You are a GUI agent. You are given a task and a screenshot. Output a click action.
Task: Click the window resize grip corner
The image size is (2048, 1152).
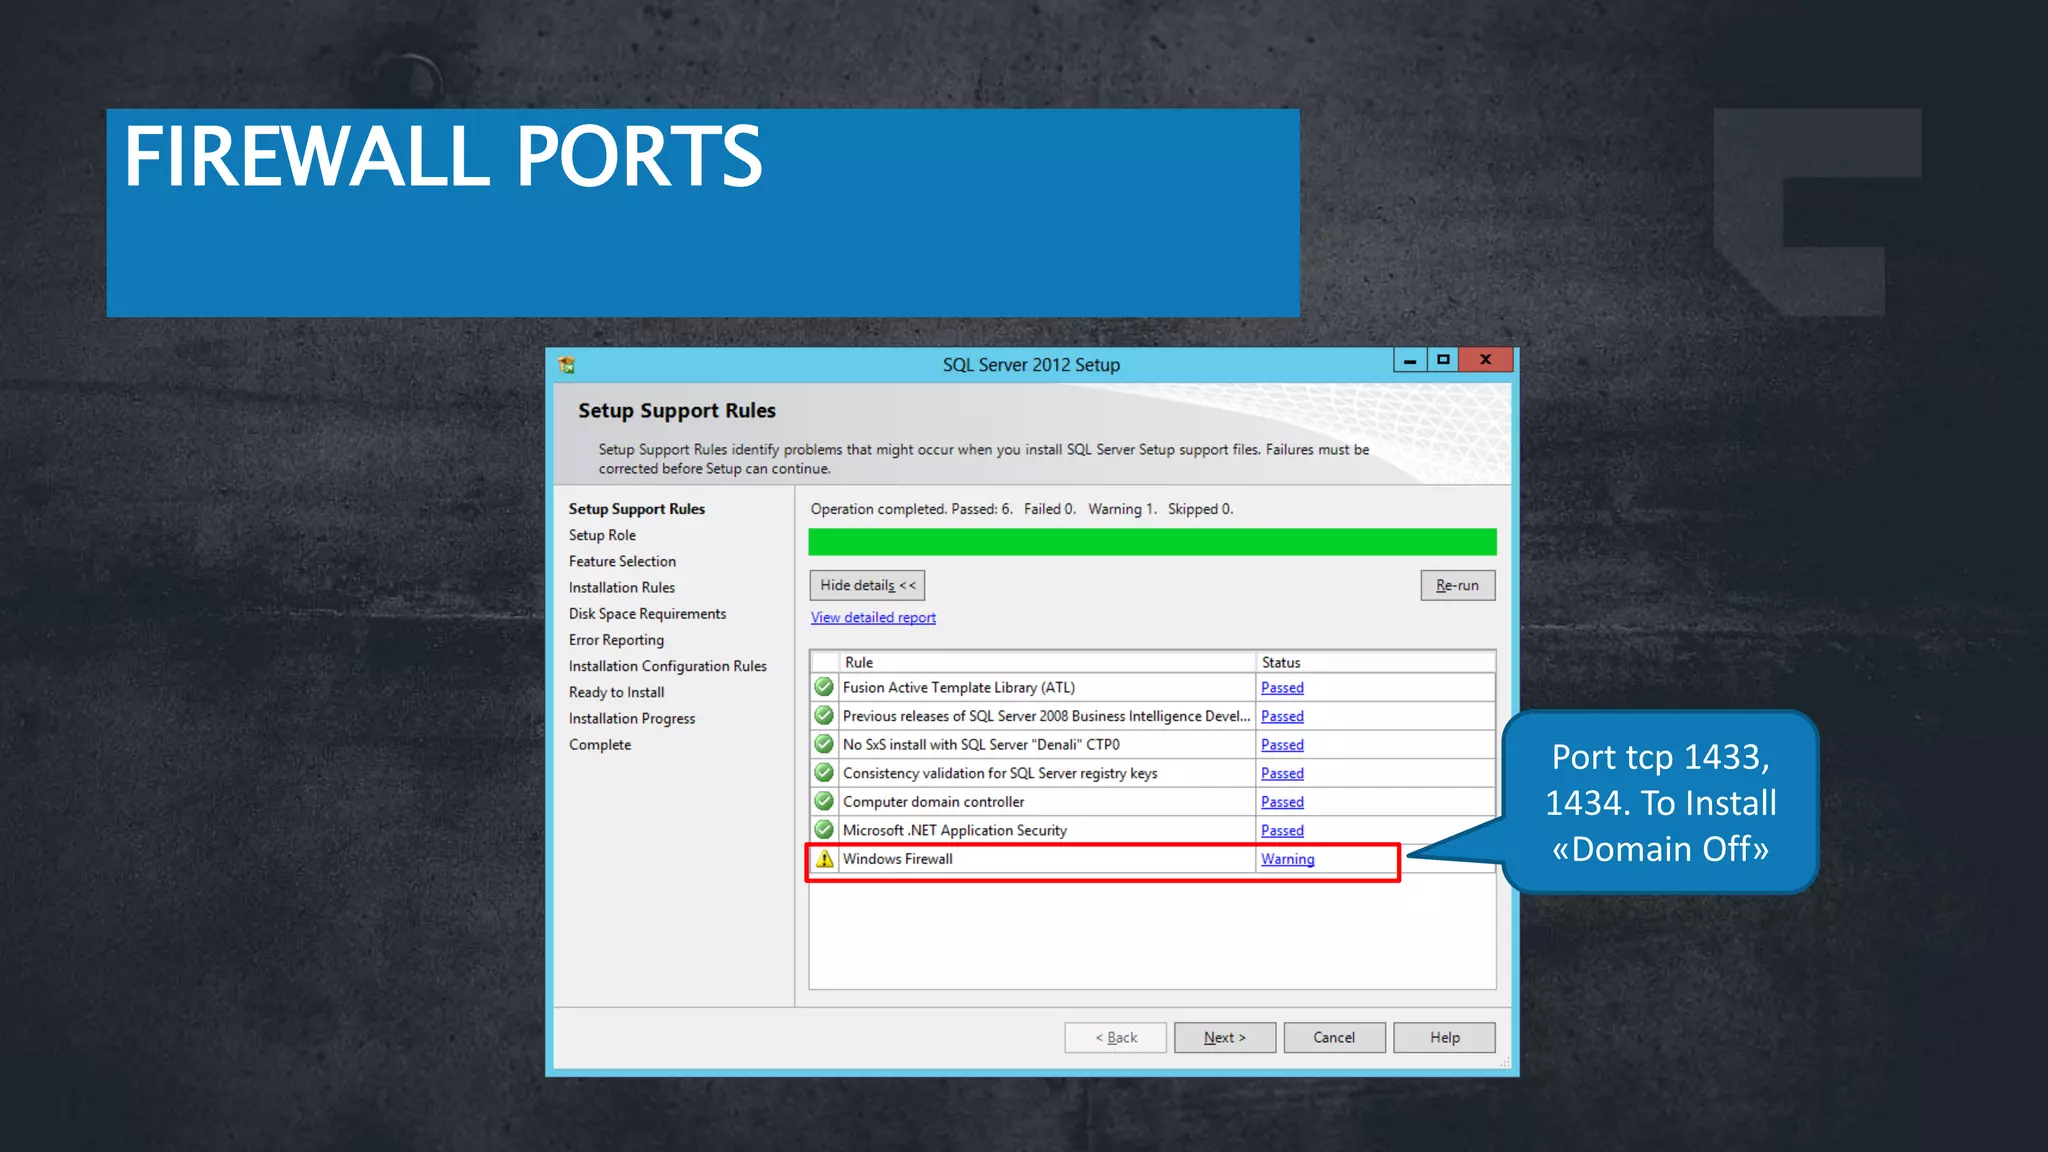click(x=1505, y=1063)
